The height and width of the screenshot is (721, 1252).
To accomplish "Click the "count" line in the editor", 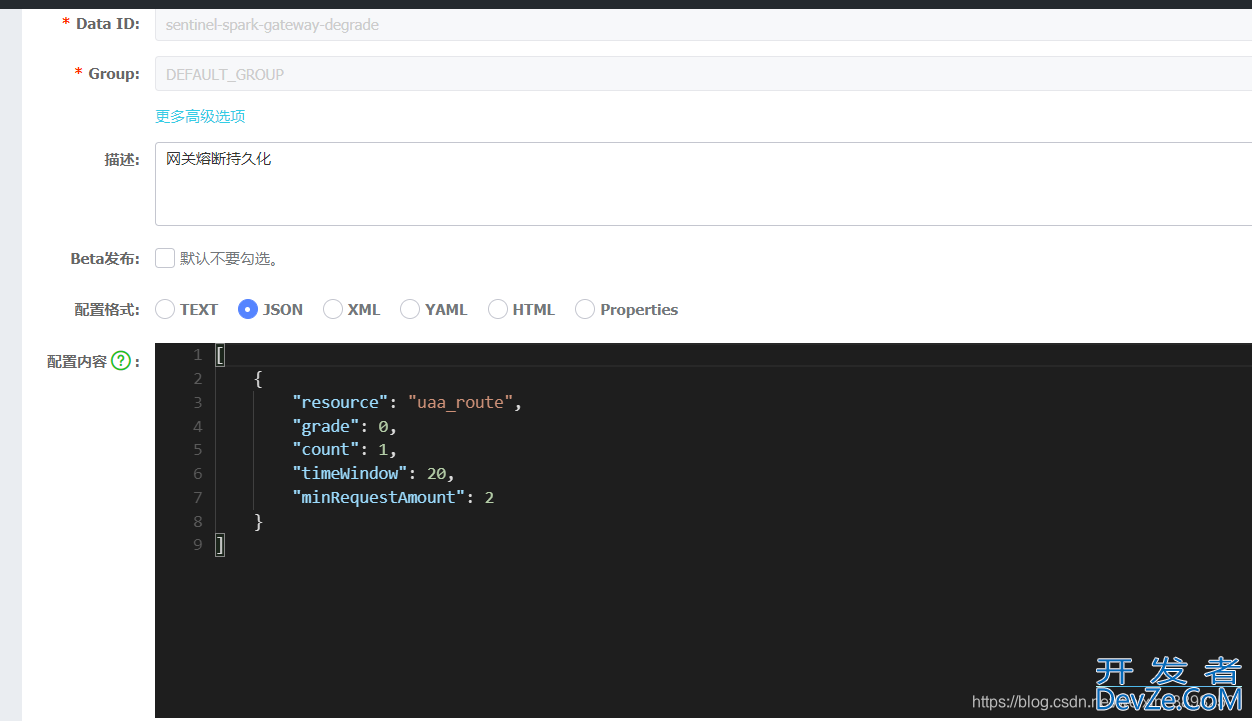I will pos(345,450).
